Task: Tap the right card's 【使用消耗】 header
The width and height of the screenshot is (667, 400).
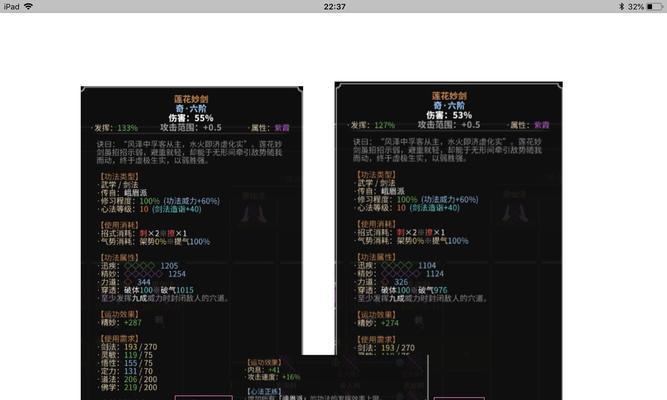Action: [x=376, y=224]
